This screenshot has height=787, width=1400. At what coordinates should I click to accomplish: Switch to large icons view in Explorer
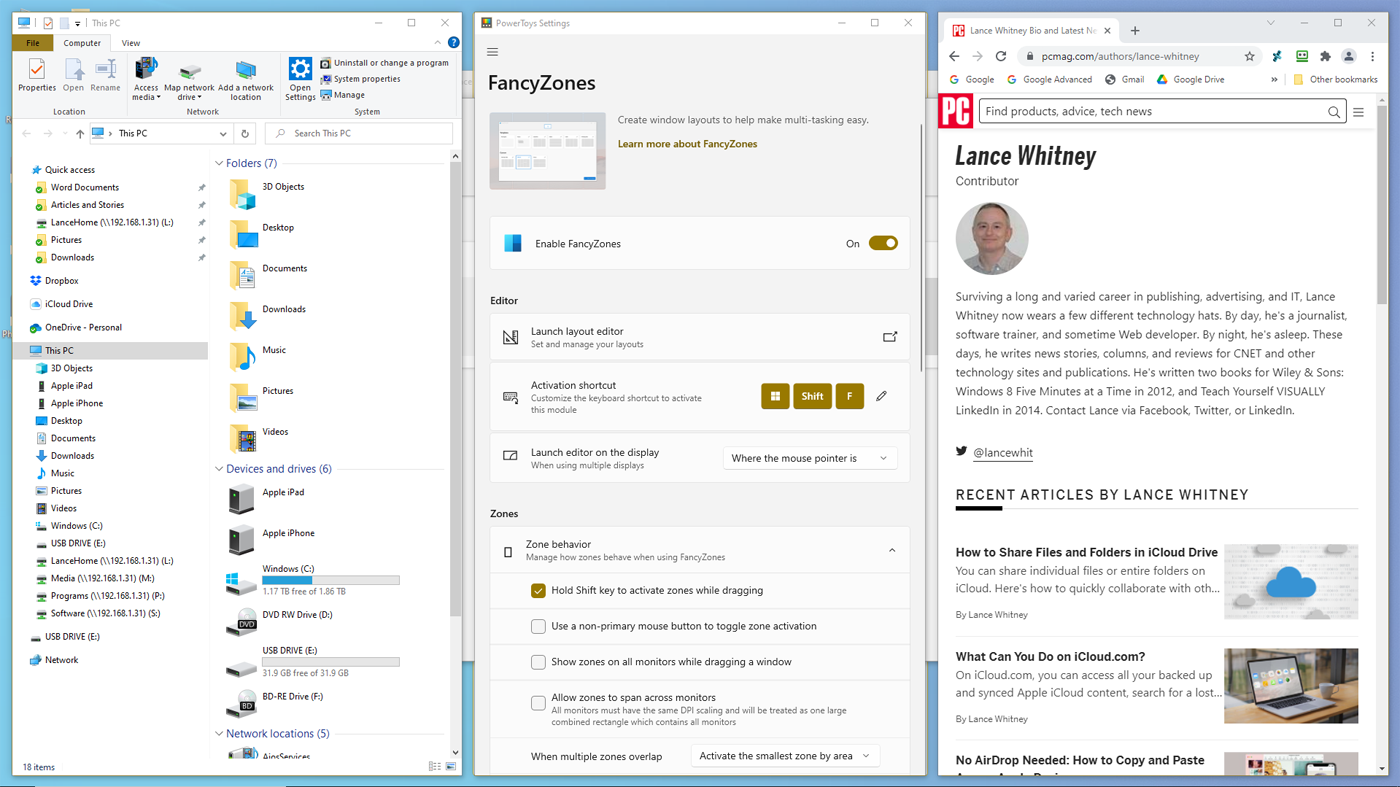[x=451, y=767]
